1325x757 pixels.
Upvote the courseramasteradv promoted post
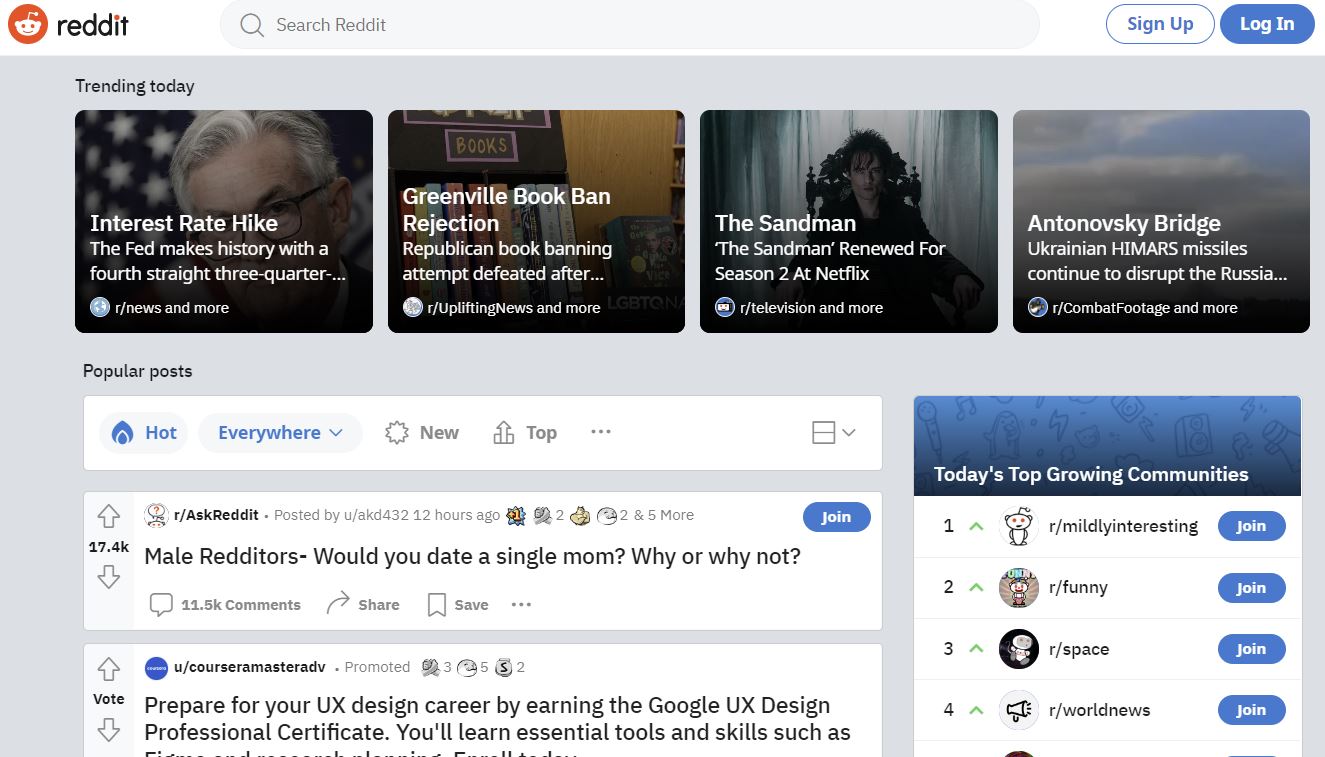(x=108, y=669)
